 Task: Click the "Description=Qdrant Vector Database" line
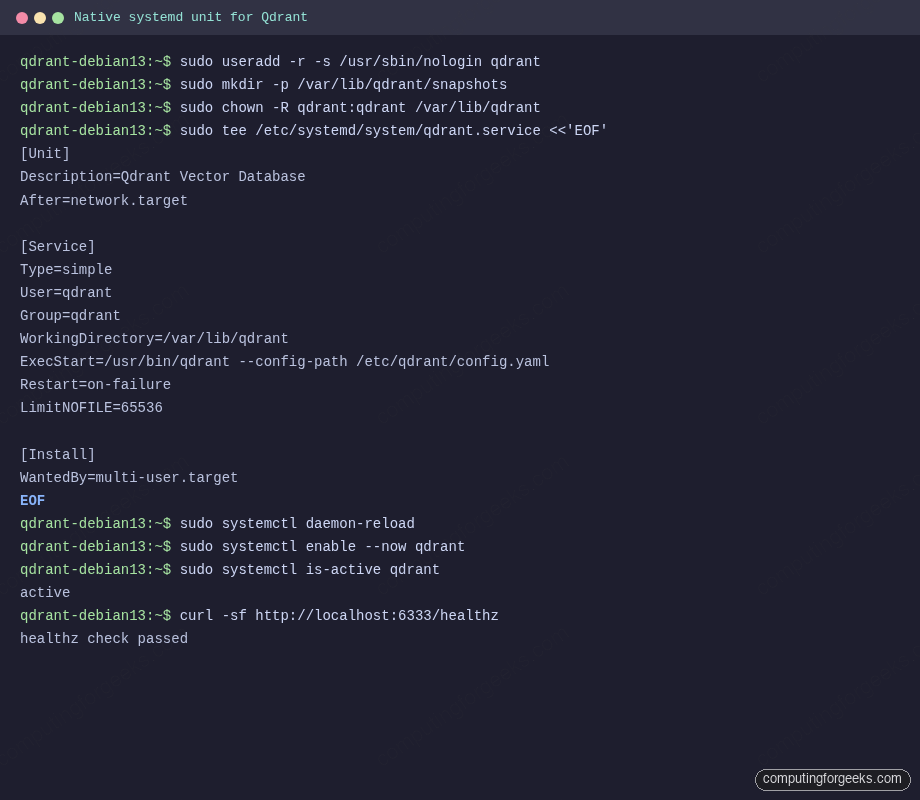click(x=163, y=177)
